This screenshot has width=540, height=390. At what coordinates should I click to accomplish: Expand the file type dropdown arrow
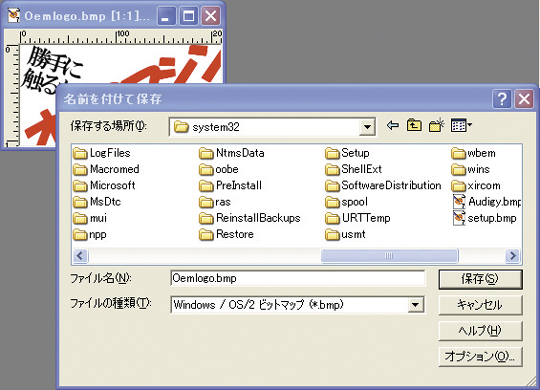[415, 305]
